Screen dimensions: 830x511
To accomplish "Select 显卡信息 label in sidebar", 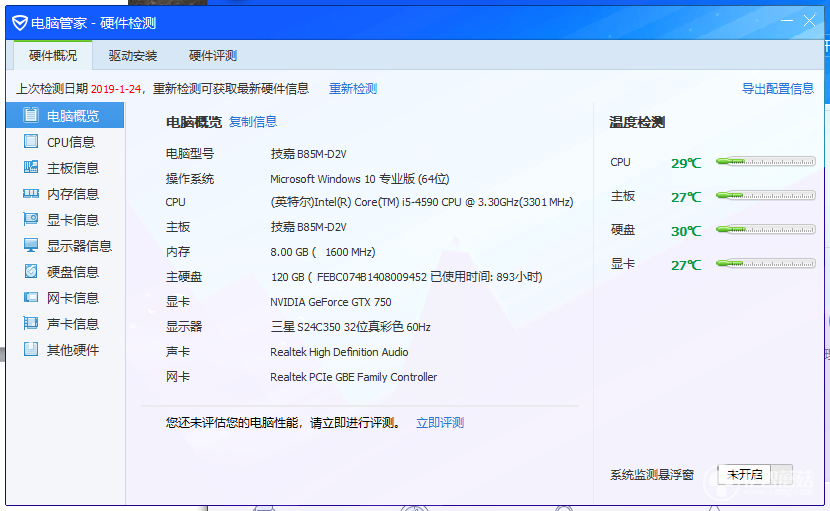I will coord(73,220).
